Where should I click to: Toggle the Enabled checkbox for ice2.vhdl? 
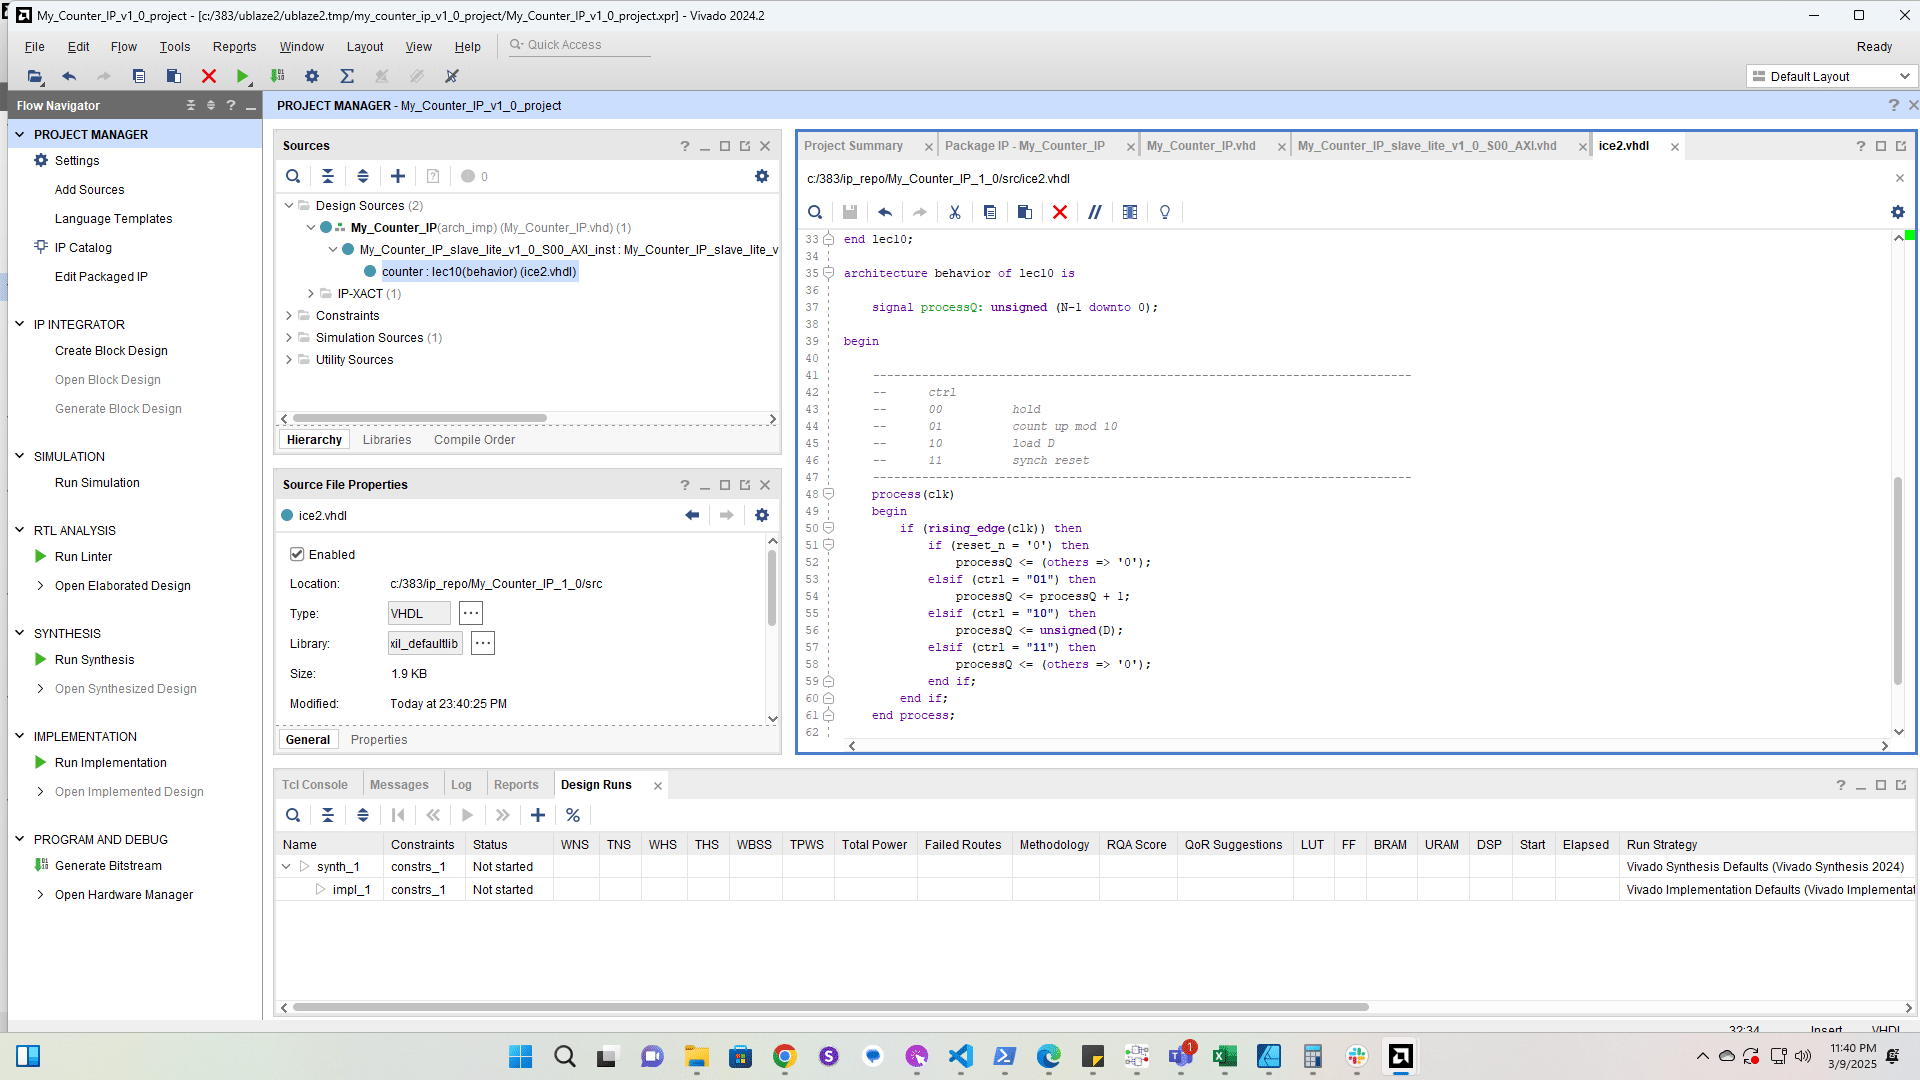click(x=297, y=554)
